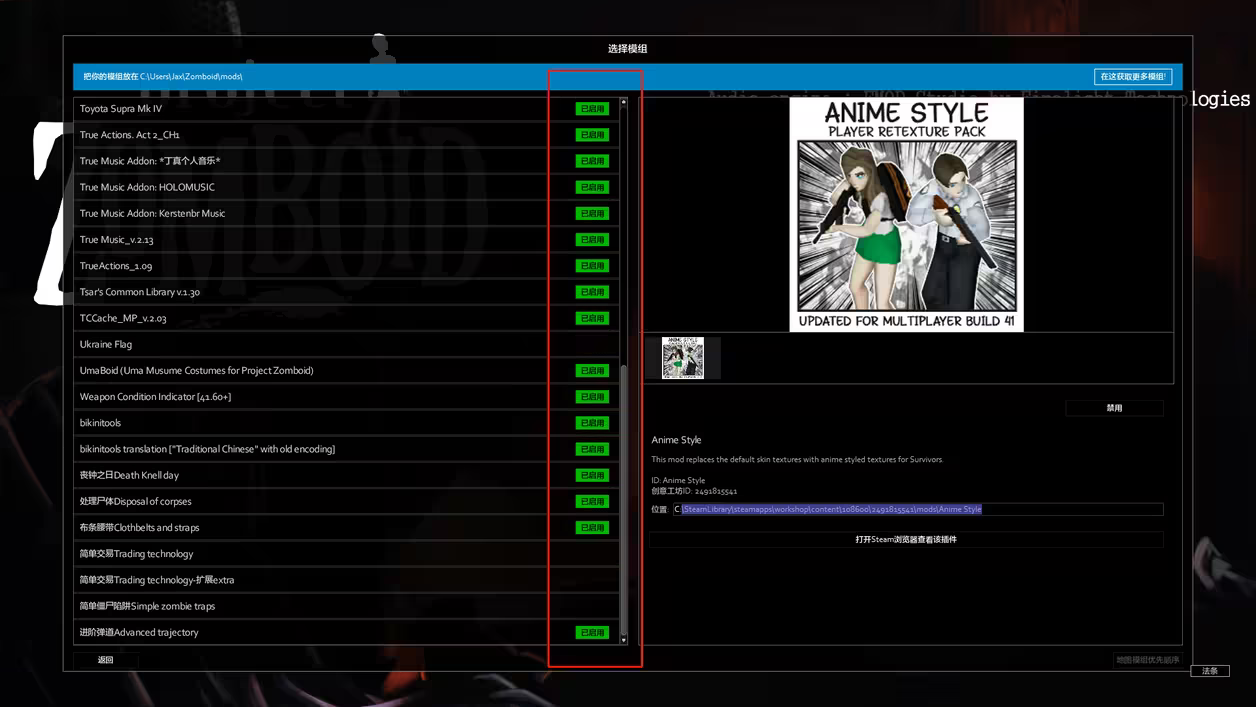Image resolution: width=1256 pixels, height=707 pixels.
Task: Select the True Music_v.2.13 mod name
Action: pyautogui.click(x=116, y=240)
